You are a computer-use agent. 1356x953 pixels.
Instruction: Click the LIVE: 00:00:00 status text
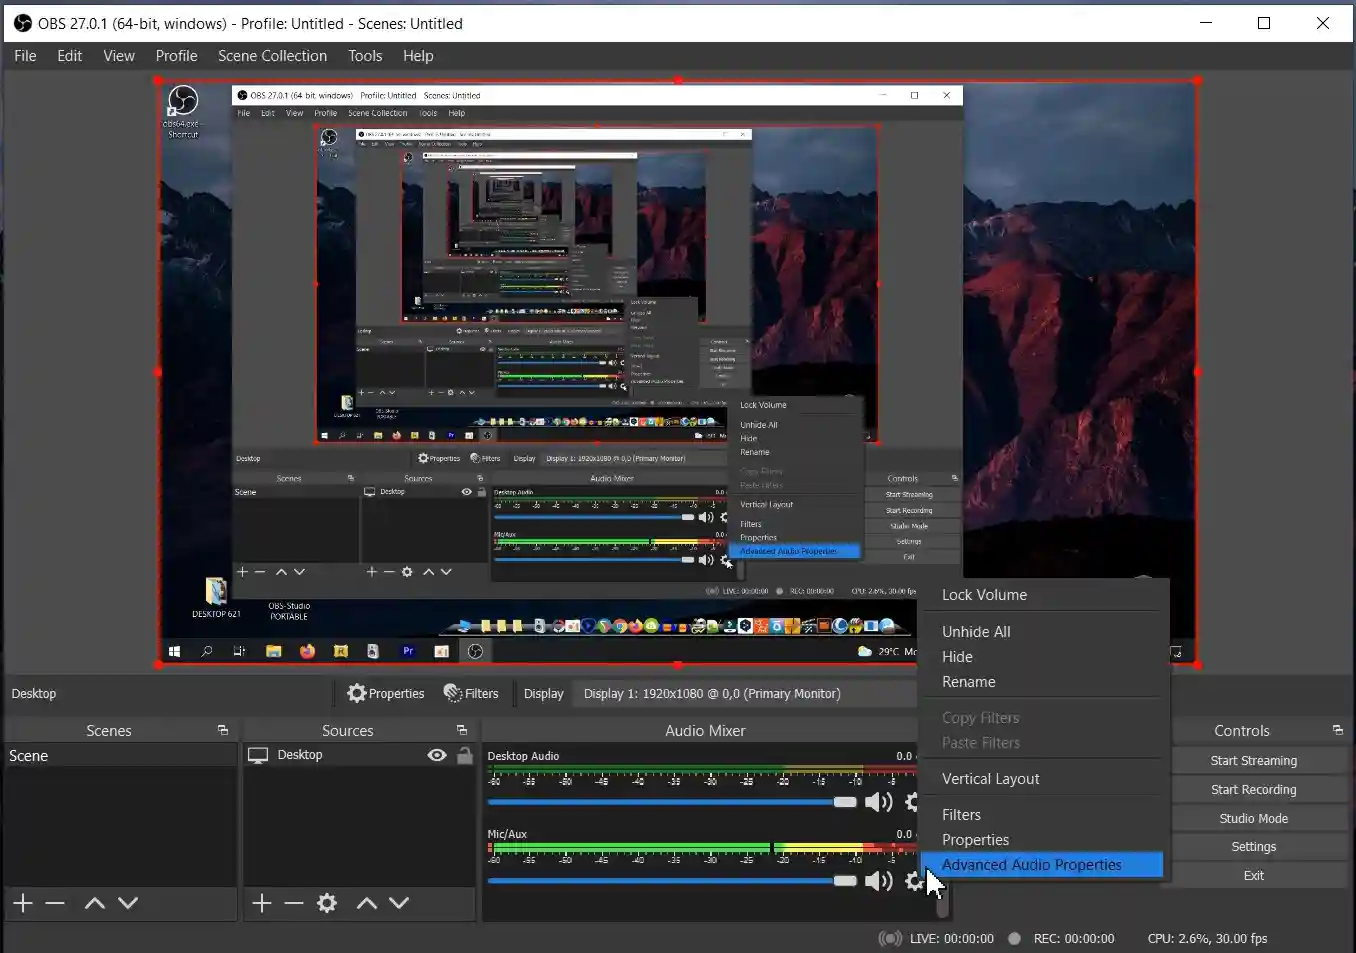[x=951, y=938]
